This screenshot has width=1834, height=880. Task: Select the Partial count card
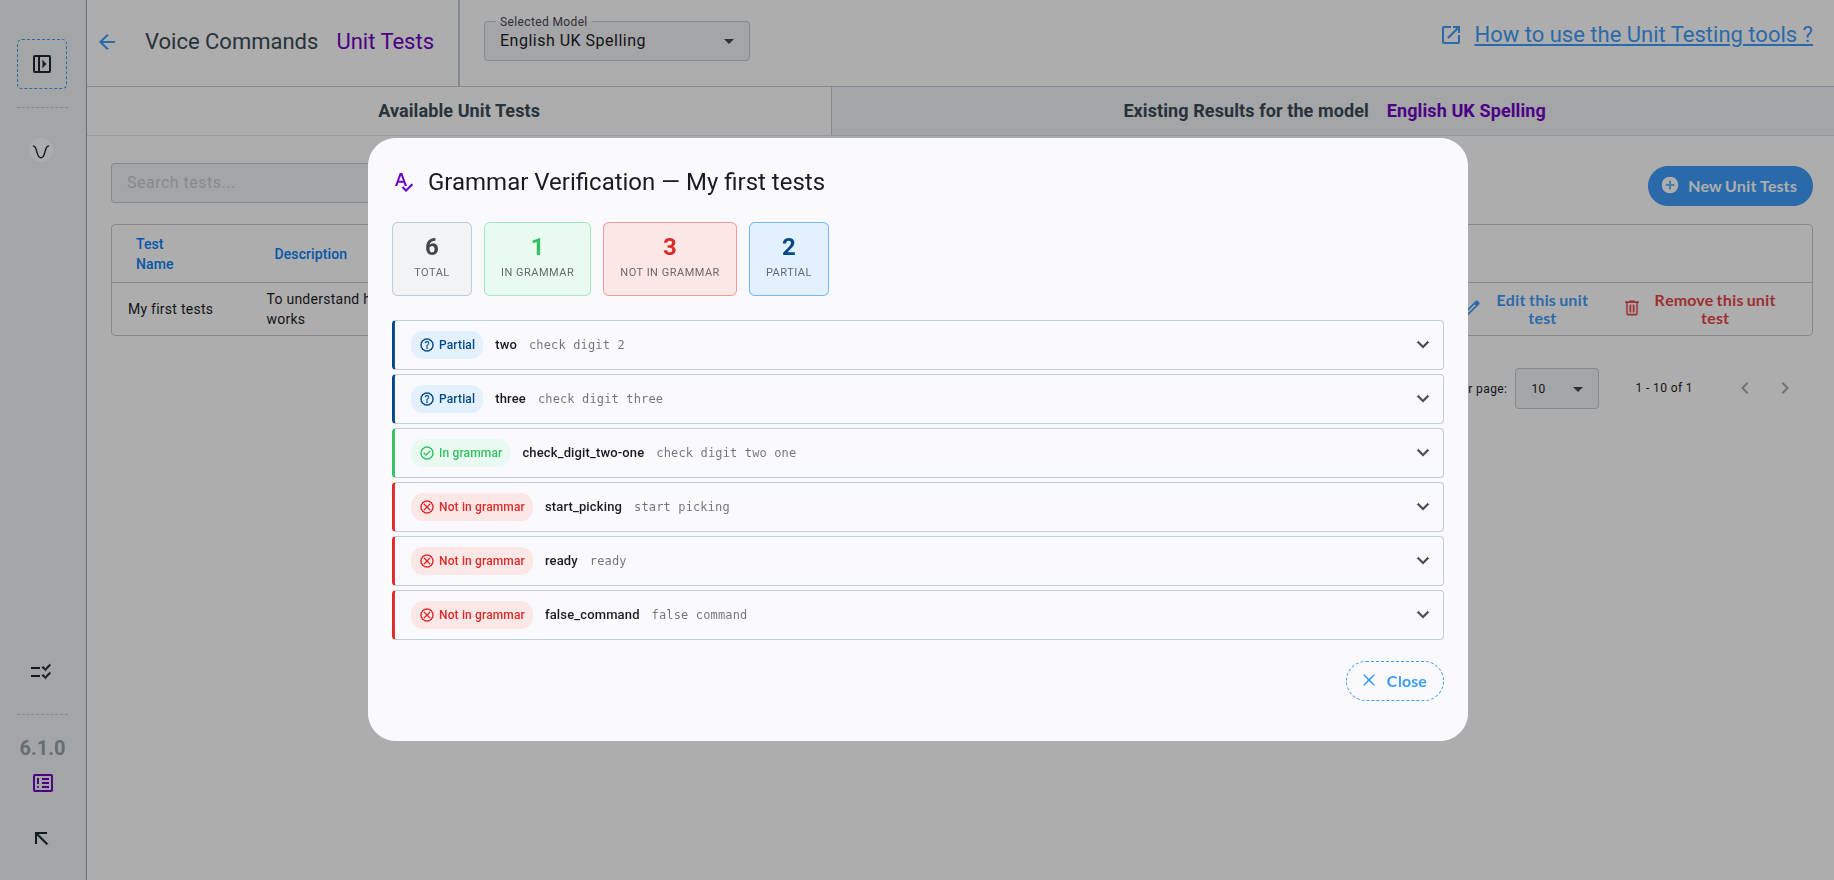[x=788, y=259]
